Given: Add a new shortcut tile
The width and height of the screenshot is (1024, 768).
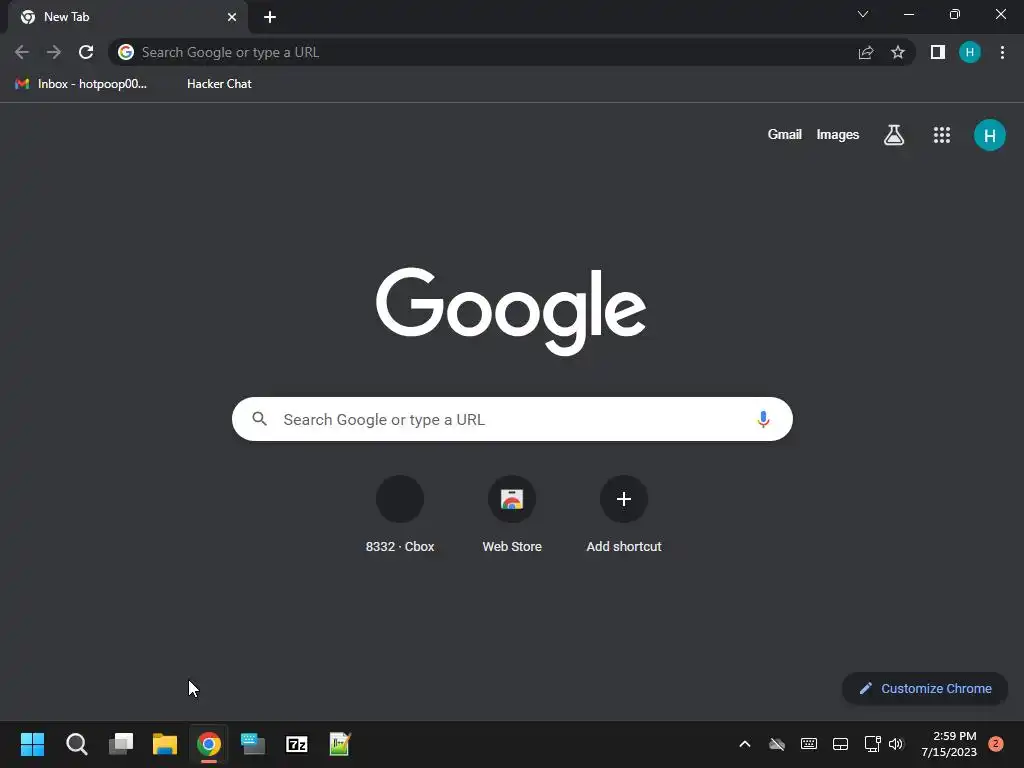Looking at the screenshot, I should [x=624, y=515].
